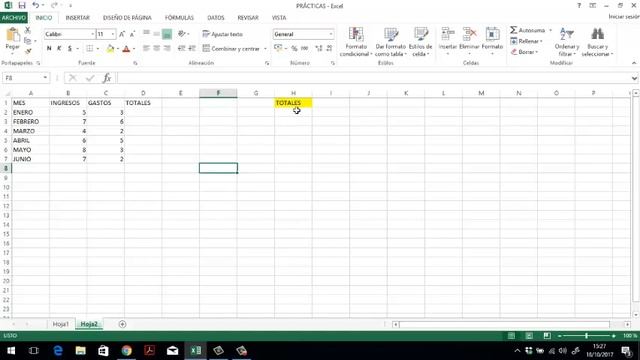This screenshot has height=360, width=640.
Task: Switch to the FÓRMULAS tab
Action: 179,18
